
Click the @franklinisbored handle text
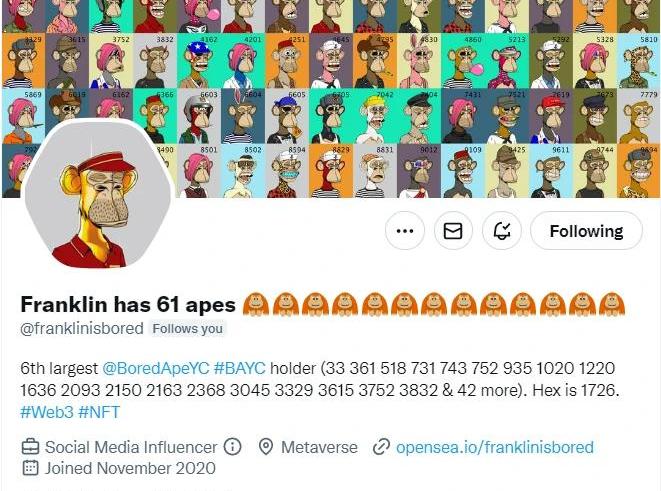(82, 328)
